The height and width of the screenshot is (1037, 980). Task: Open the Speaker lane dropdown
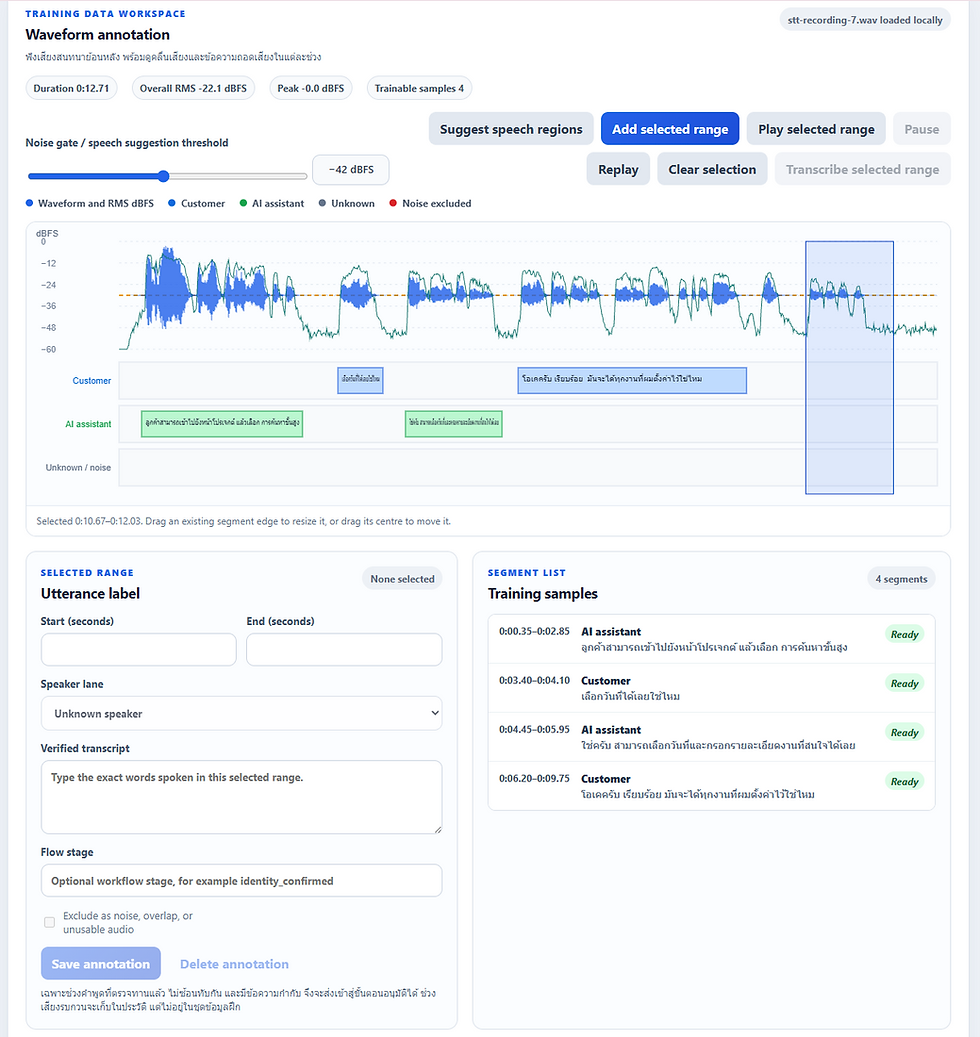(x=241, y=714)
